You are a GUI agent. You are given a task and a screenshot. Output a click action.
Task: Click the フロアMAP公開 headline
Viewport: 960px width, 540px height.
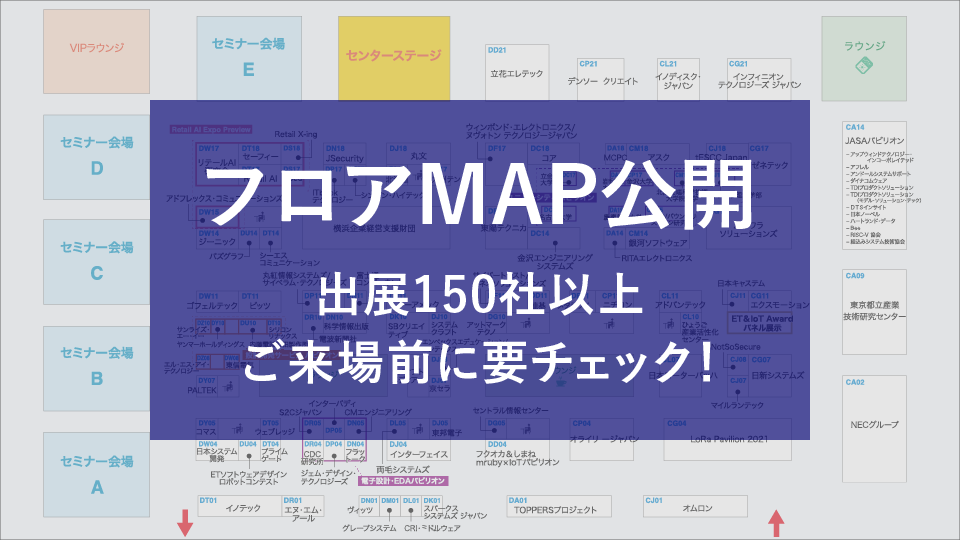479,196
